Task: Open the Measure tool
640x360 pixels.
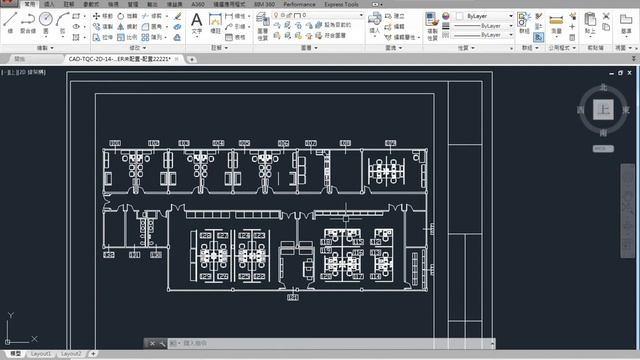Action: (x=556, y=23)
